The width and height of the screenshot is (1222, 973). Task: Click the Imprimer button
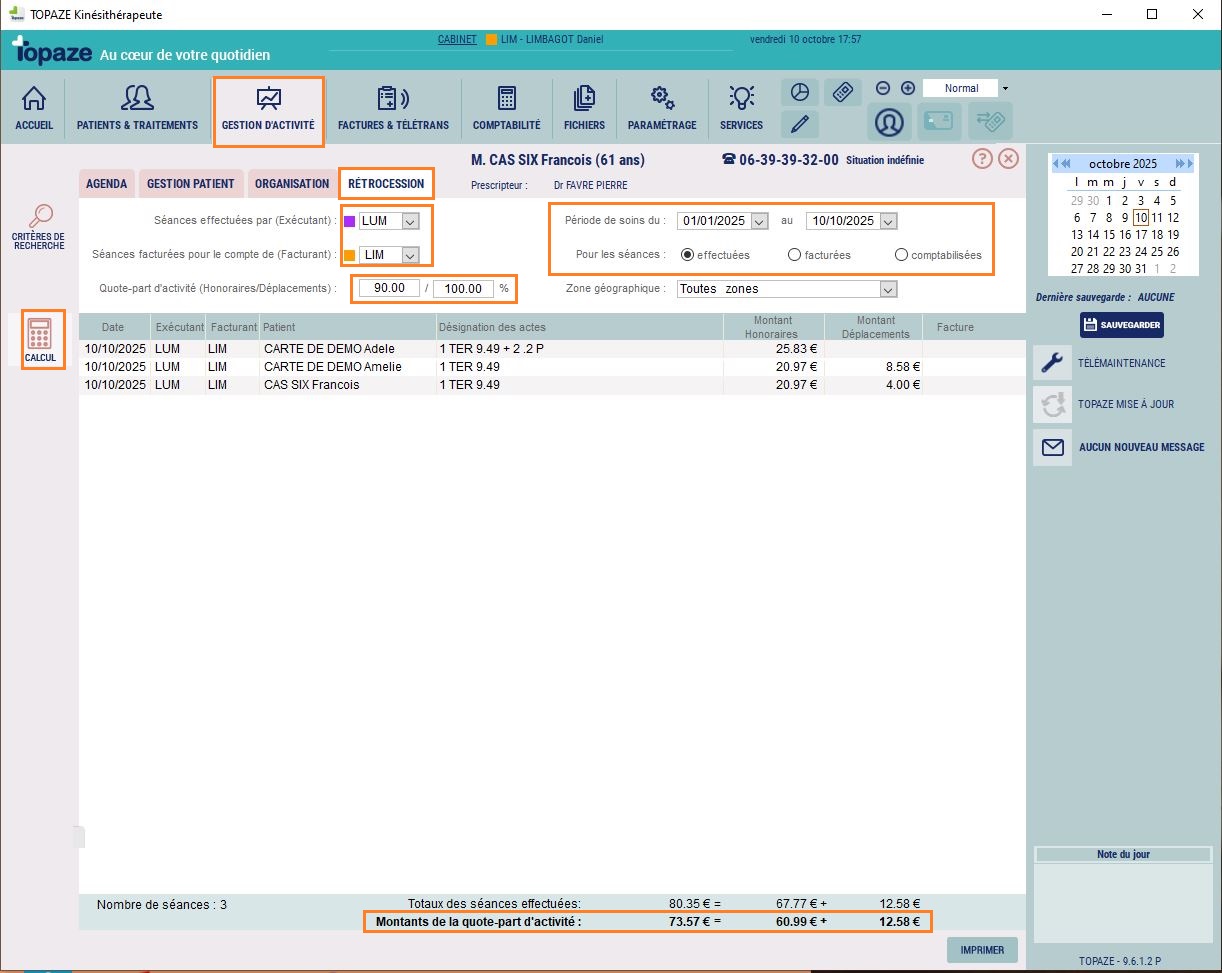(x=981, y=950)
